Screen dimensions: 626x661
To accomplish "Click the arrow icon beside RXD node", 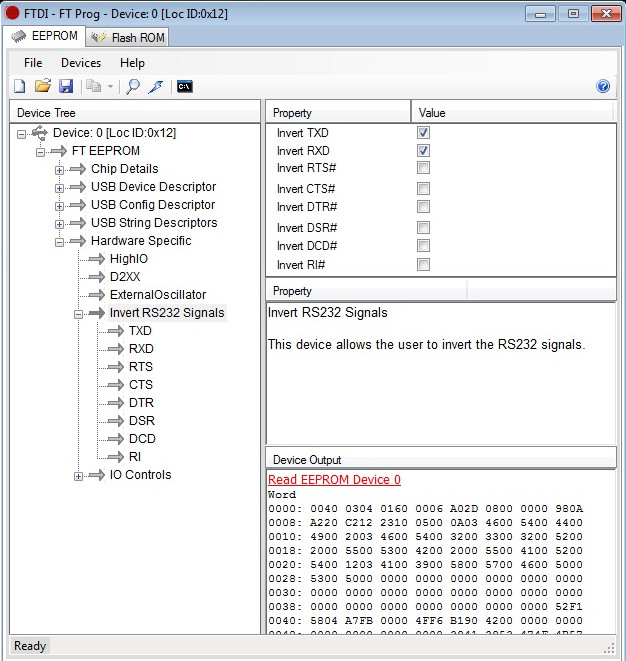I will click(x=116, y=349).
